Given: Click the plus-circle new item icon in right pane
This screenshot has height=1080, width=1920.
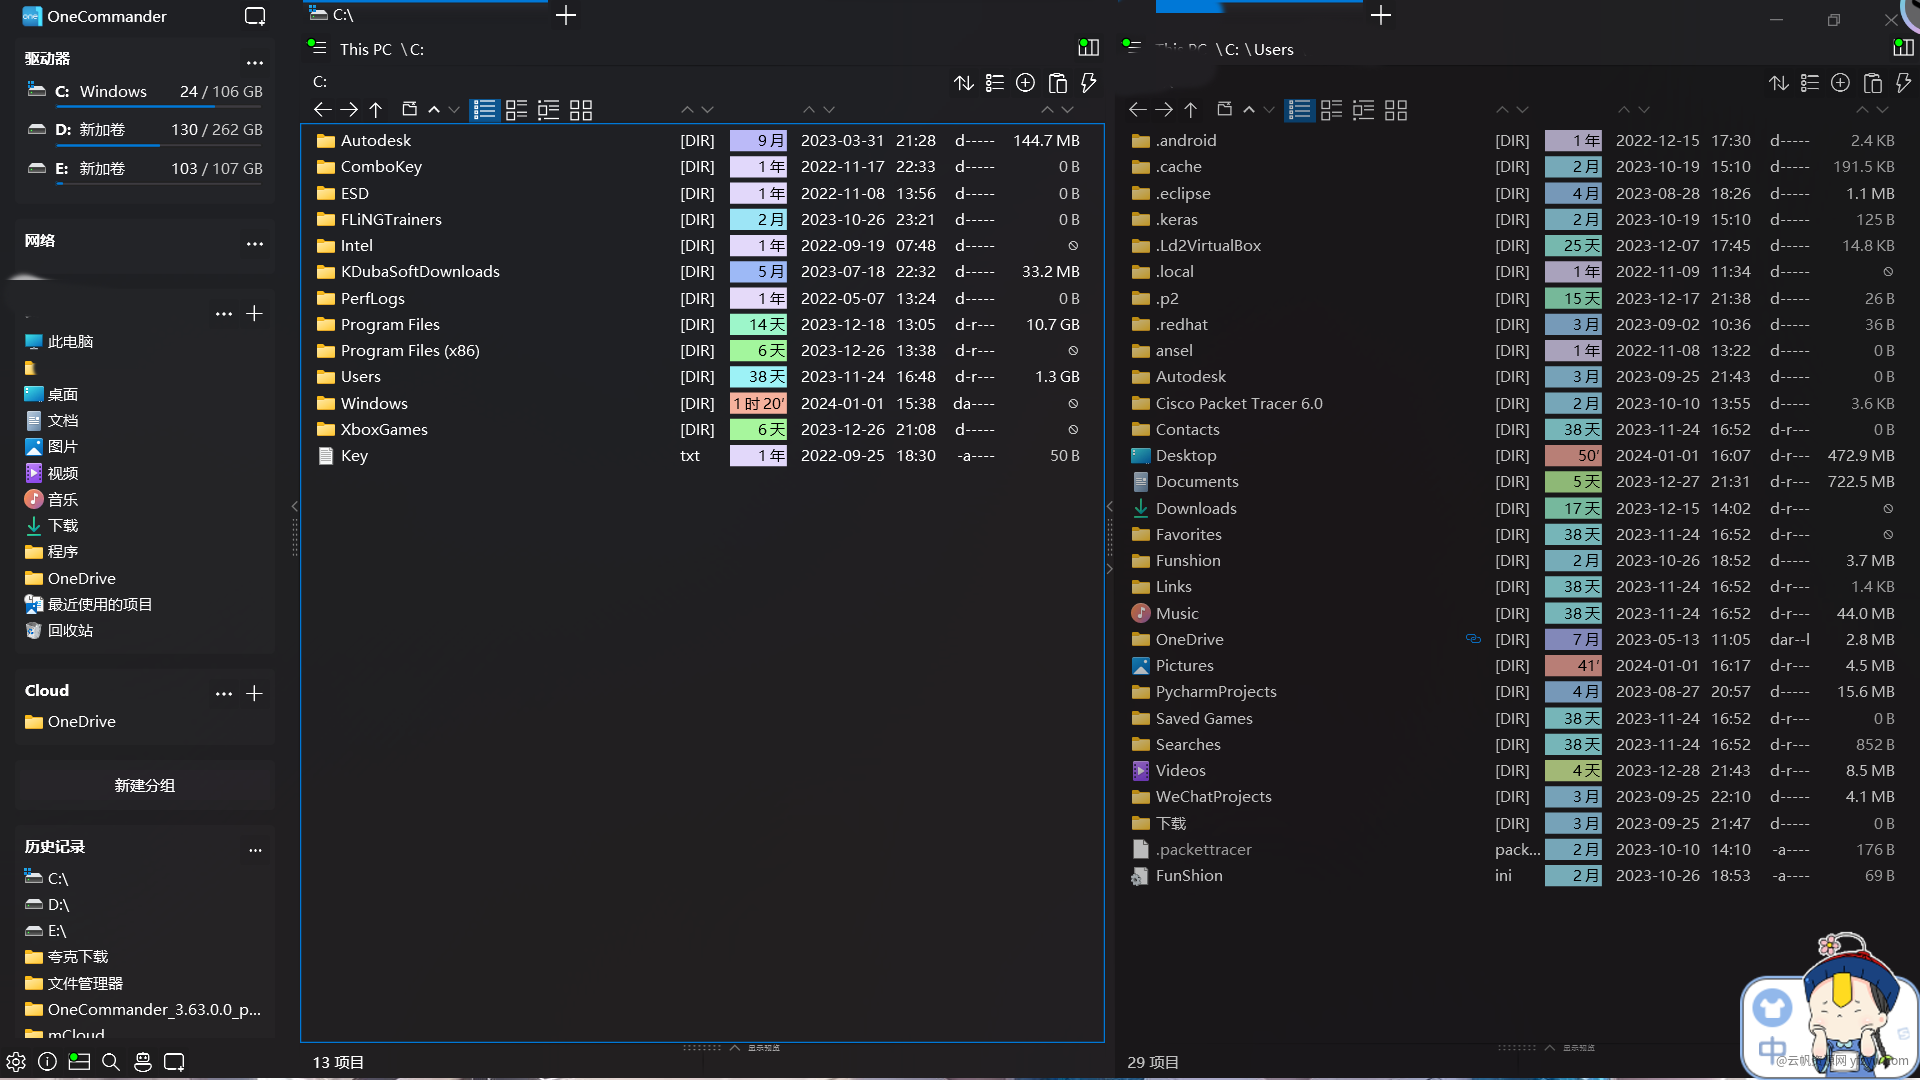Looking at the screenshot, I should pyautogui.click(x=1841, y=83).
